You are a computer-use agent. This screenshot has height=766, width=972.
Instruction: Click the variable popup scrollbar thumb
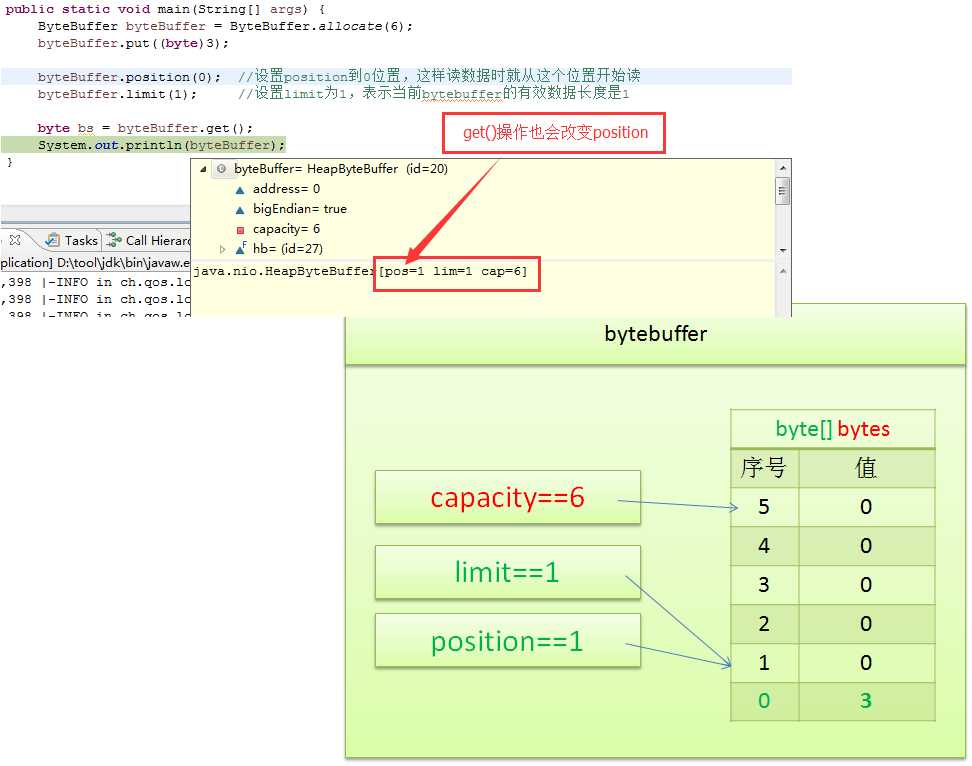[782, 191]
